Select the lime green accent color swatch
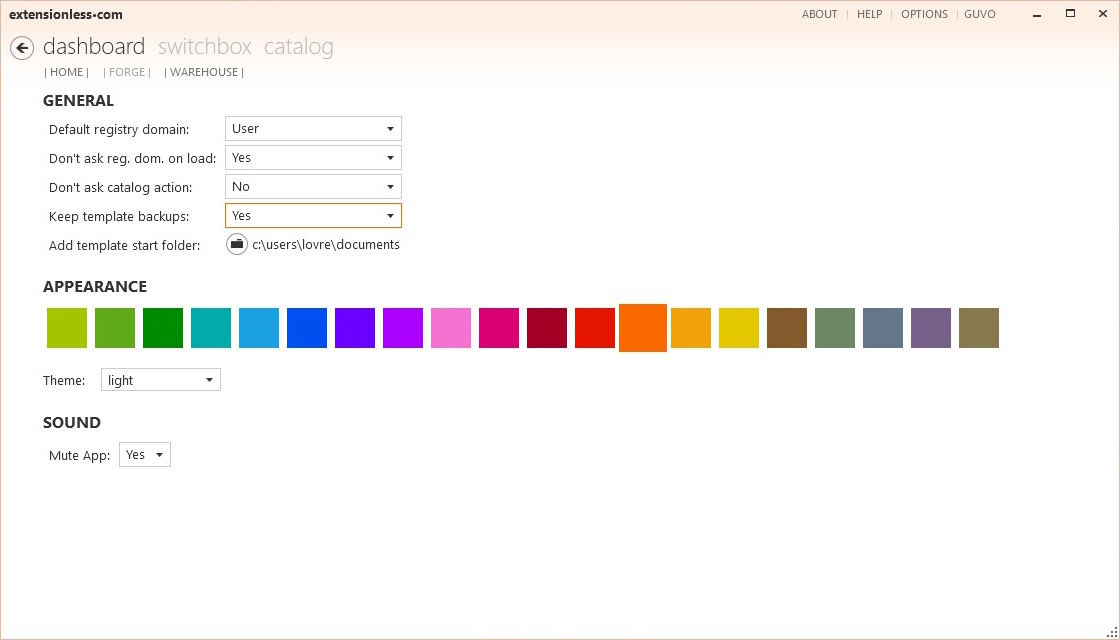Image resolution: width=1120 pixels, height=640 pixels. point(66,327)
